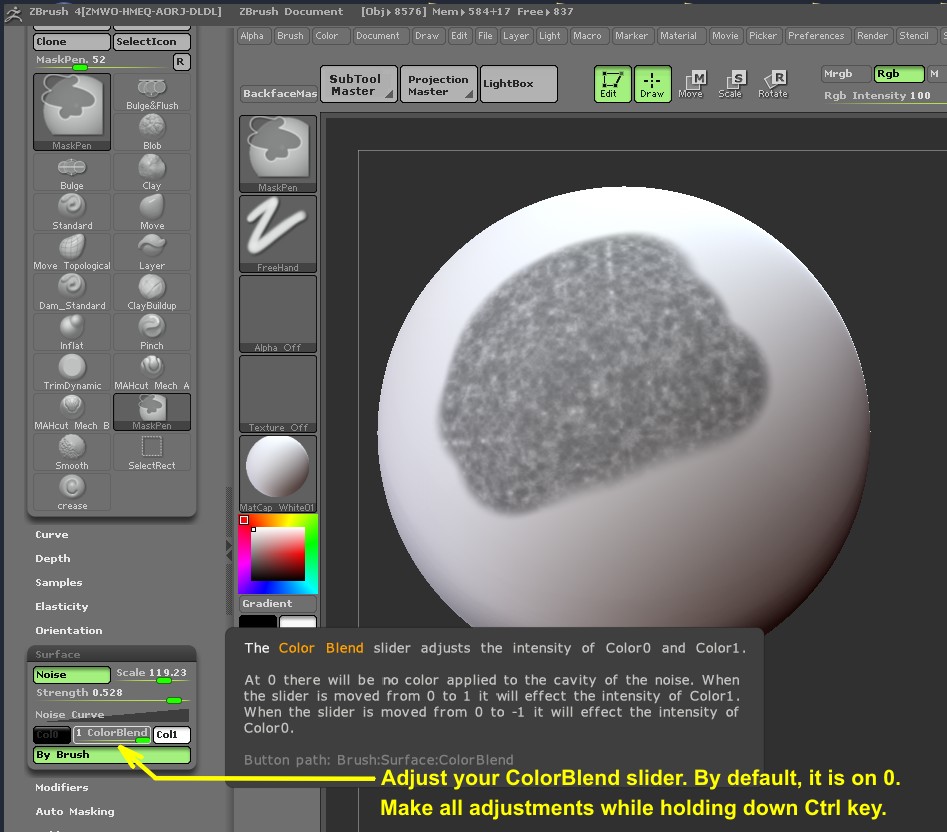Screen dimensions: 947x832
Task: Select the Dam_Standard brush
Action: coord(72,292)
